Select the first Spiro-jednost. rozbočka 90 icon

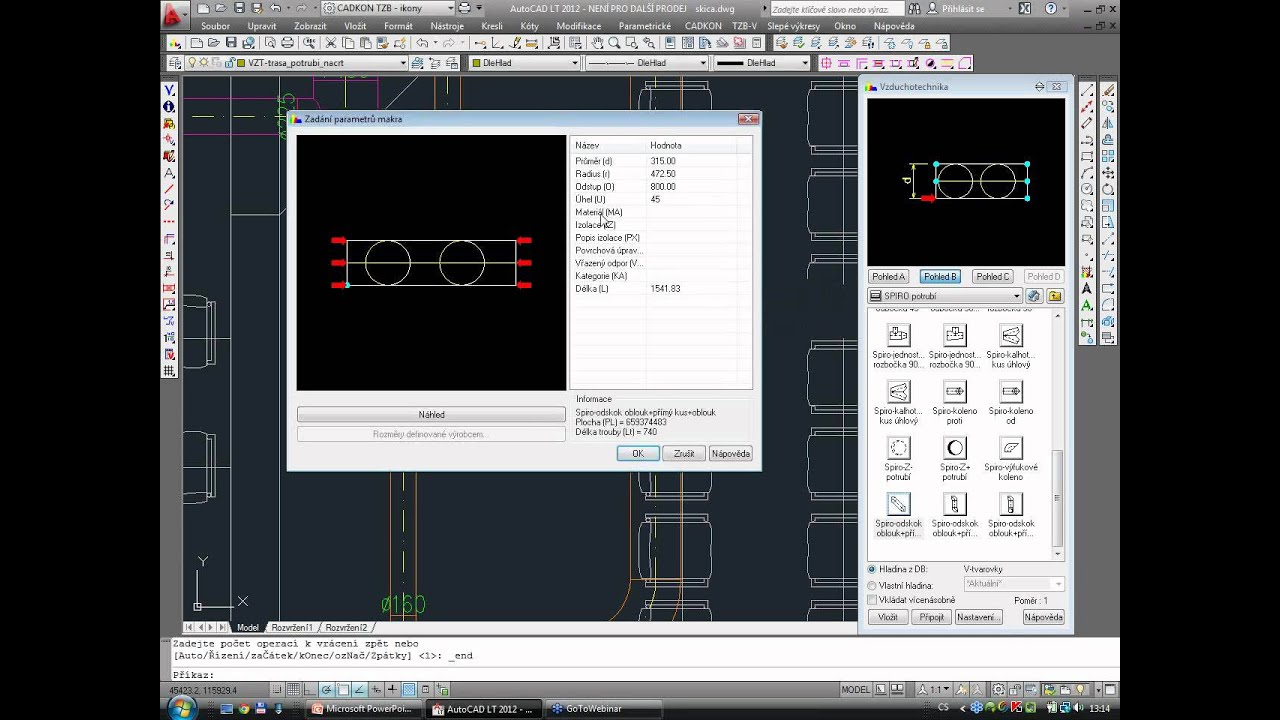tap(898, 336)
